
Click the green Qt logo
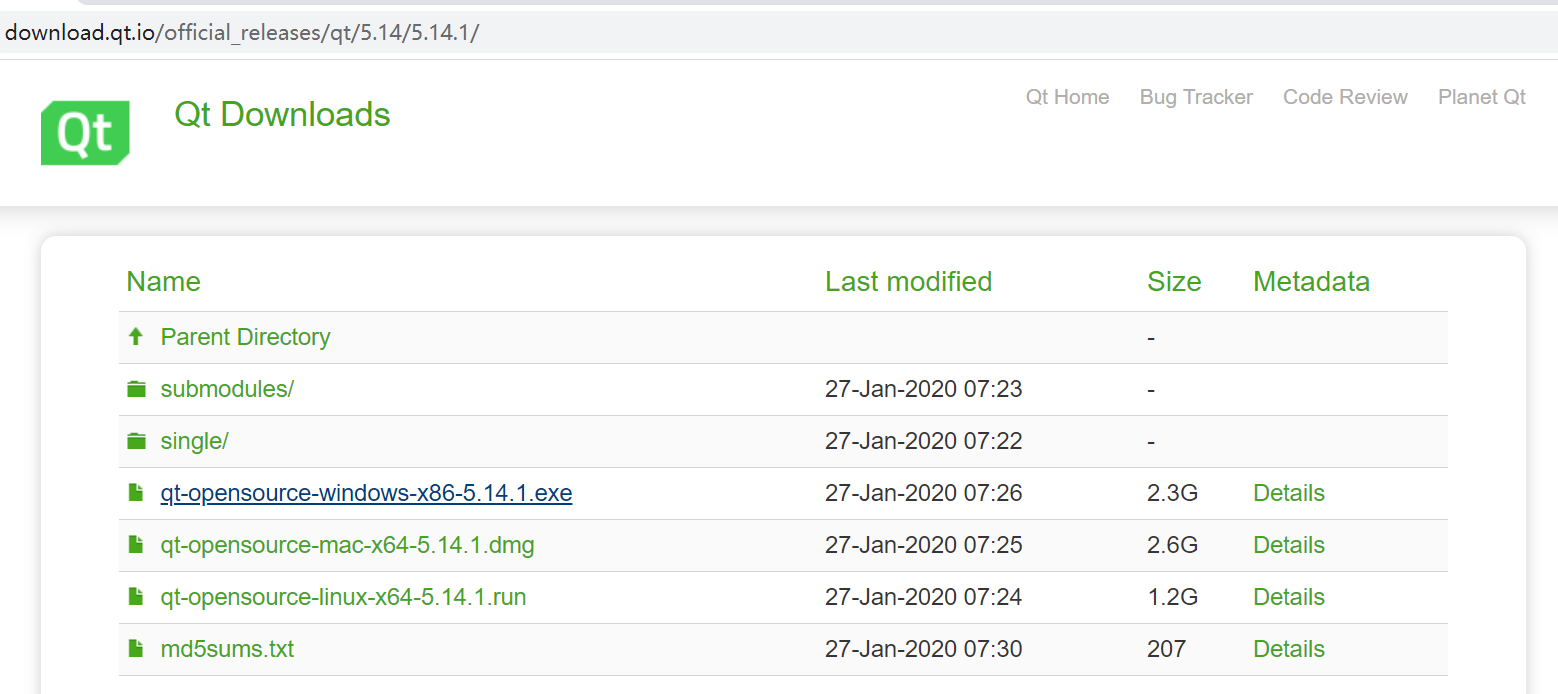[x=85, y=133]
